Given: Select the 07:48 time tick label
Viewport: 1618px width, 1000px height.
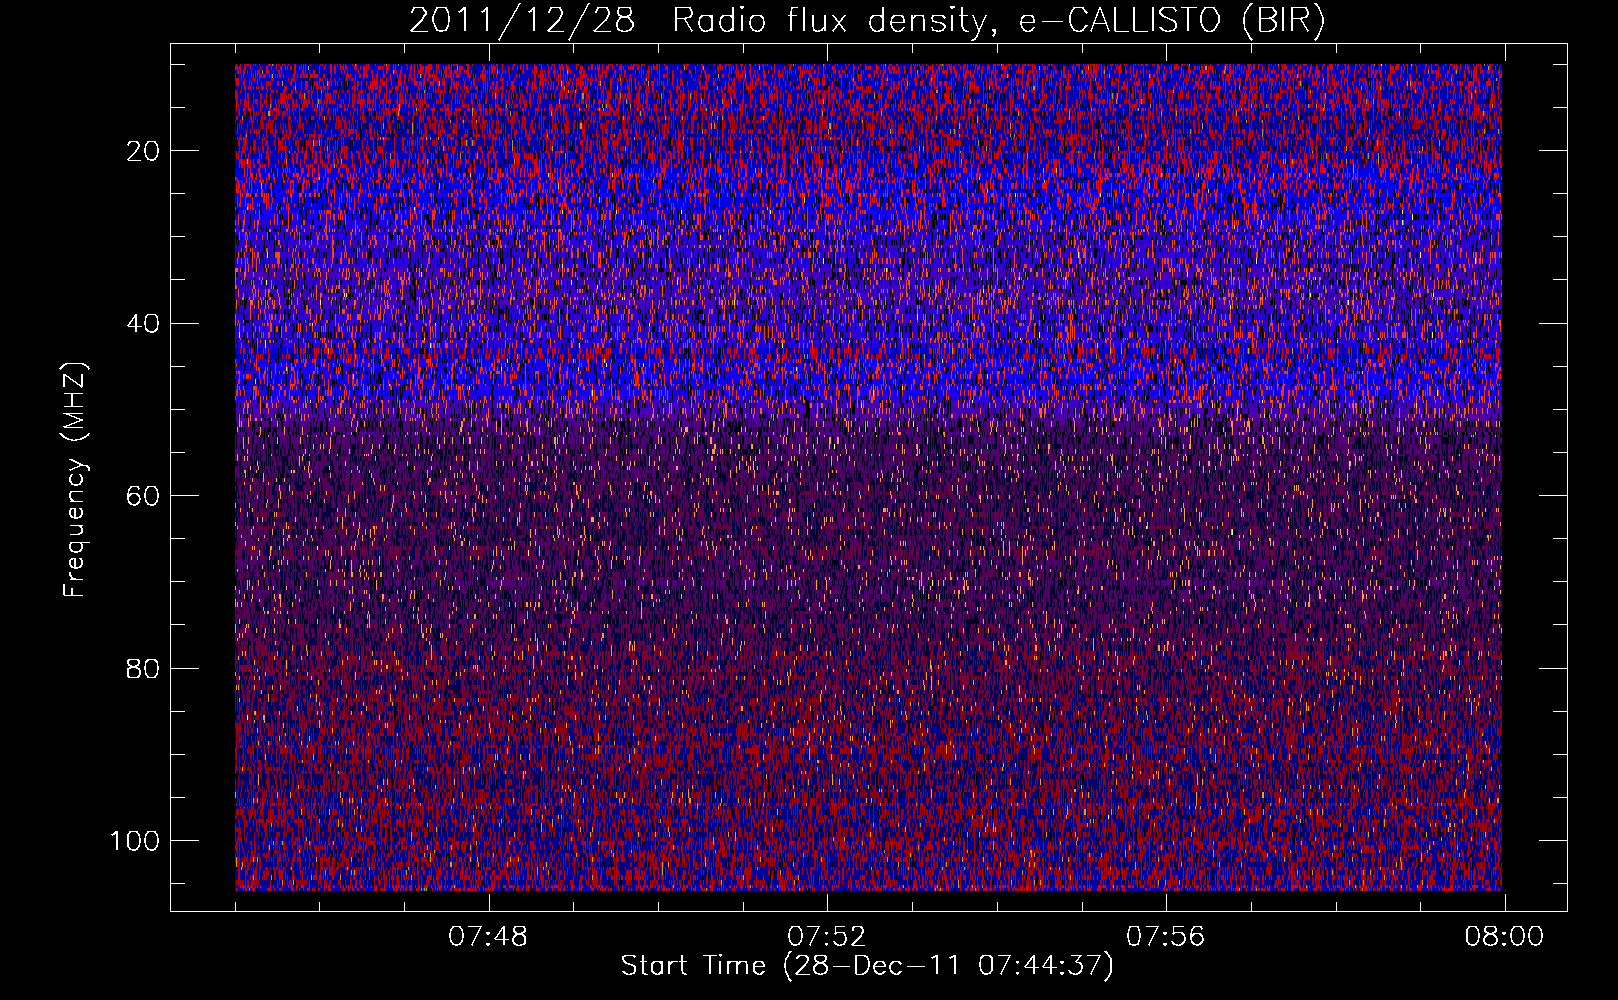Looking at the screenshot, I should [x=488, y=937].
